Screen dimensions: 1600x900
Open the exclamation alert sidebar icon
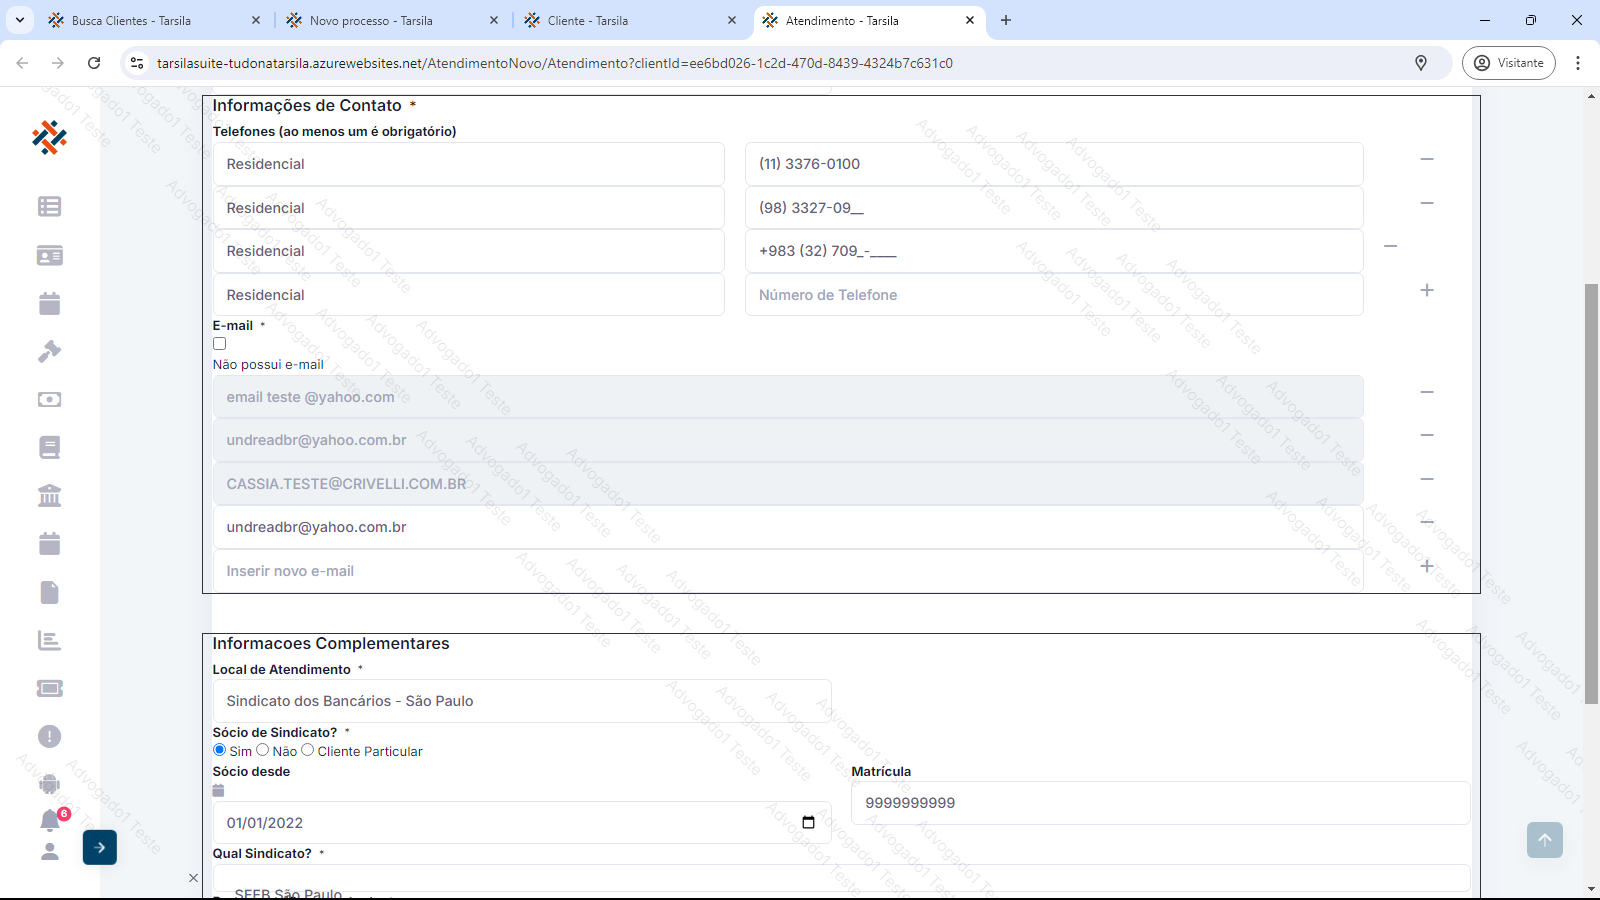click(49, 736)
